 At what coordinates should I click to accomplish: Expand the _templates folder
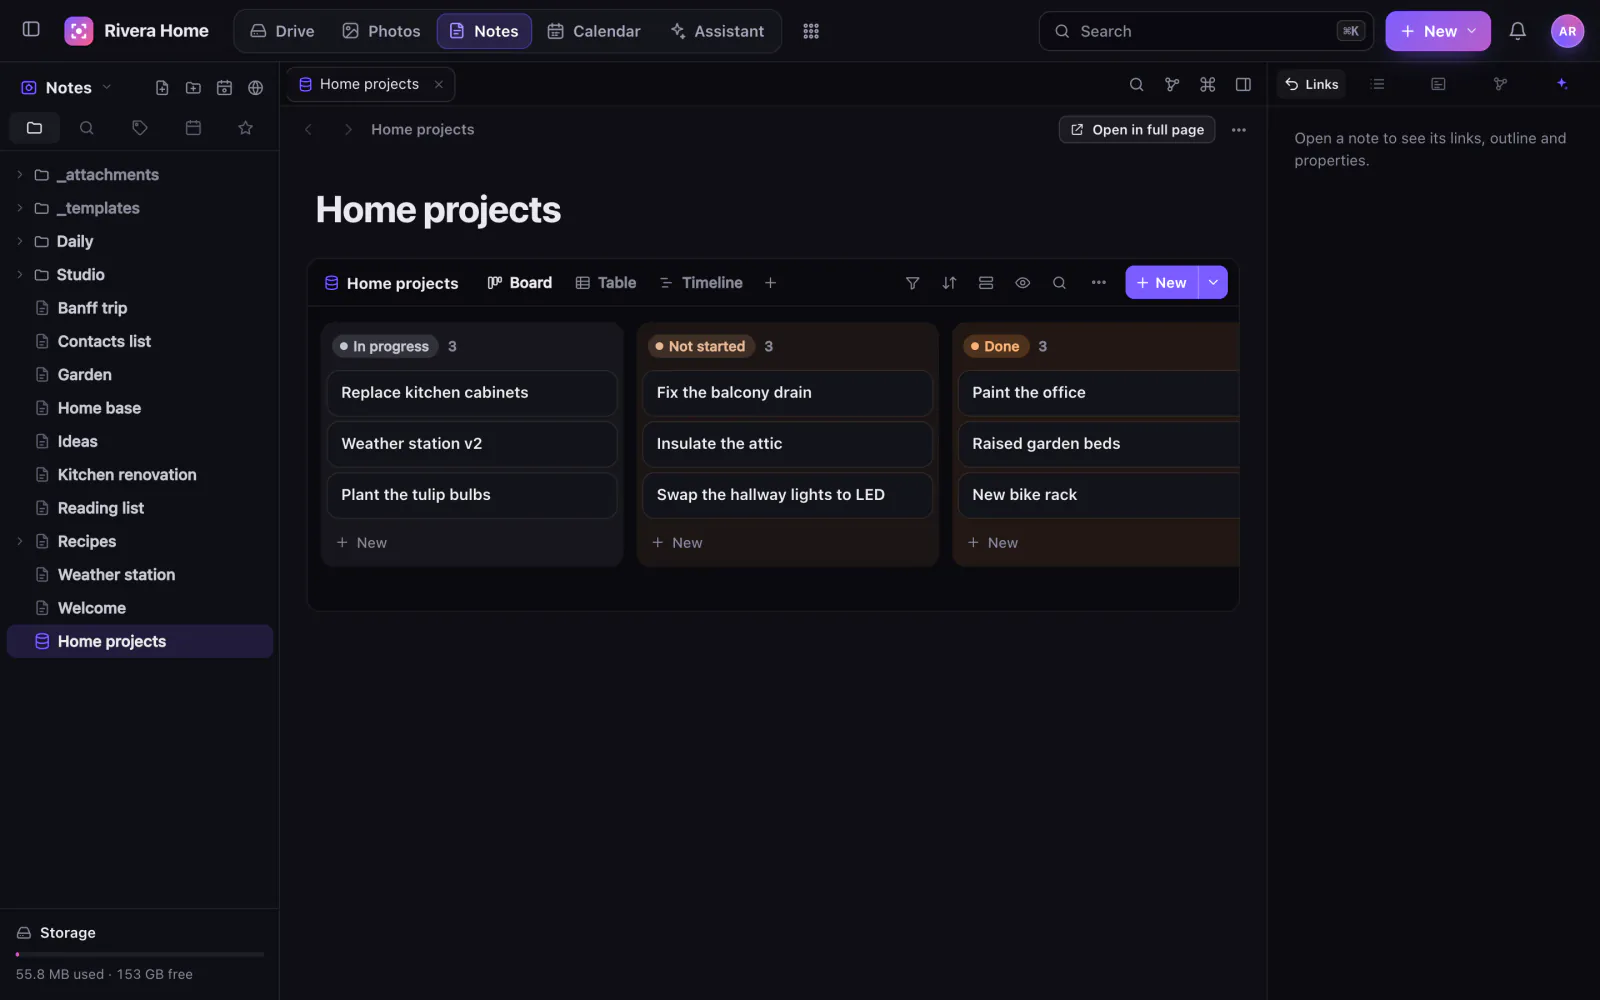tap(19, 208)
